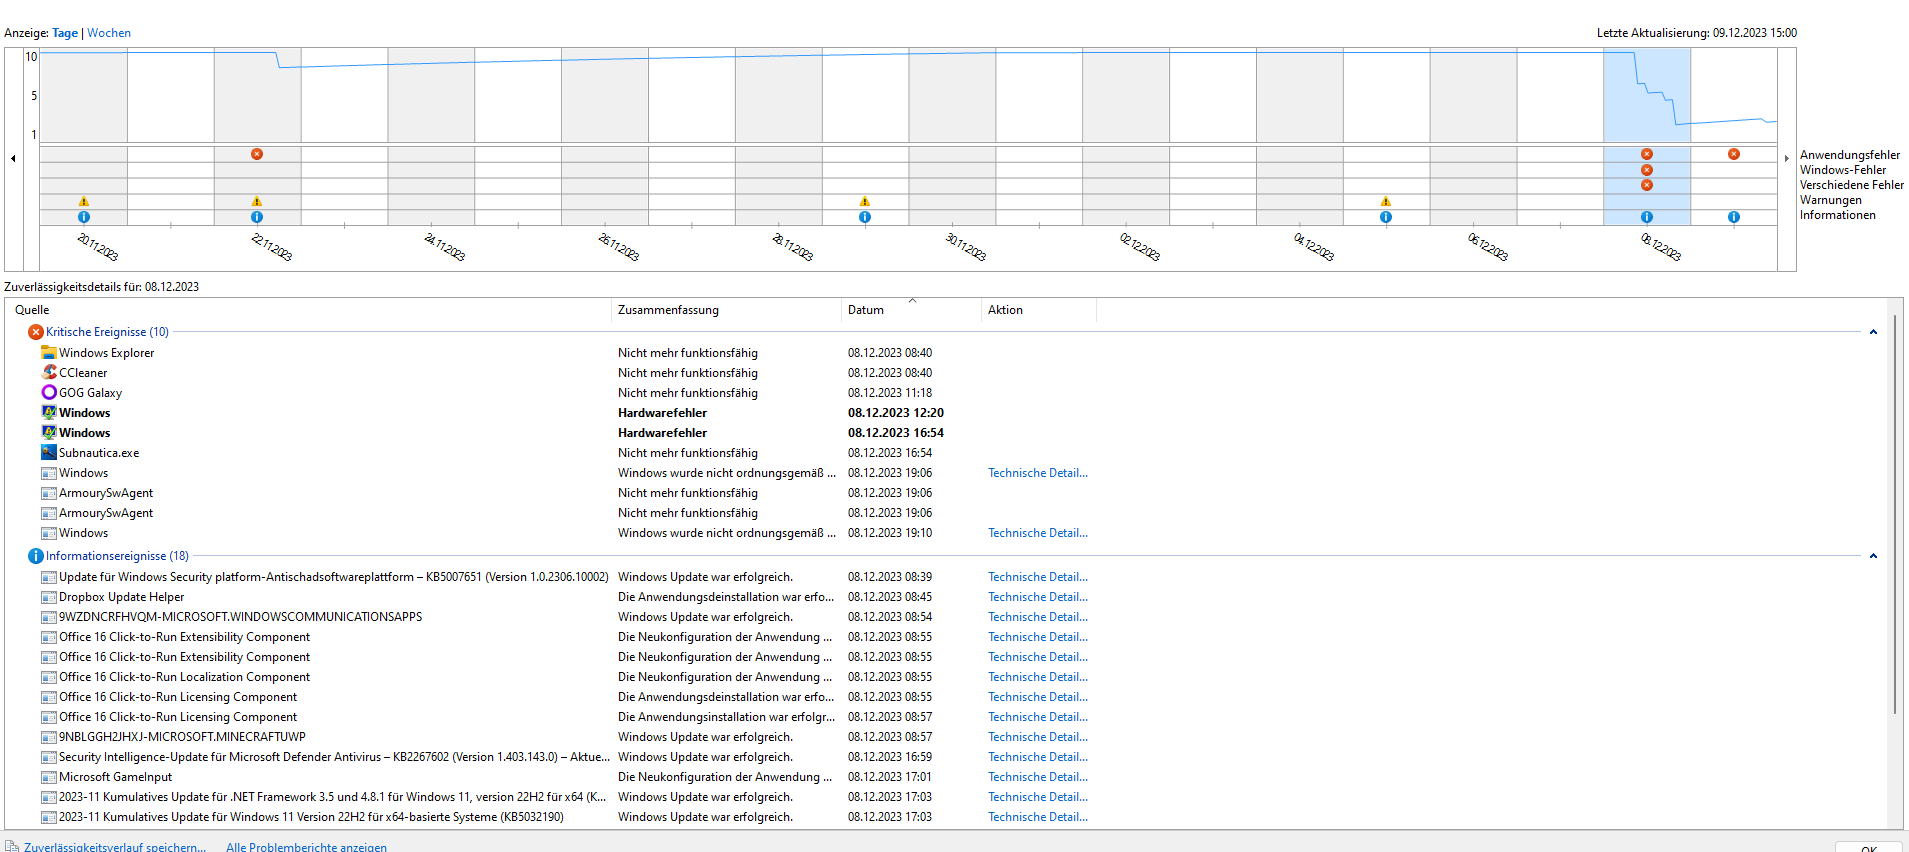
Task: Collapse the Informationsereignisse group
Action: (1873, 556)
